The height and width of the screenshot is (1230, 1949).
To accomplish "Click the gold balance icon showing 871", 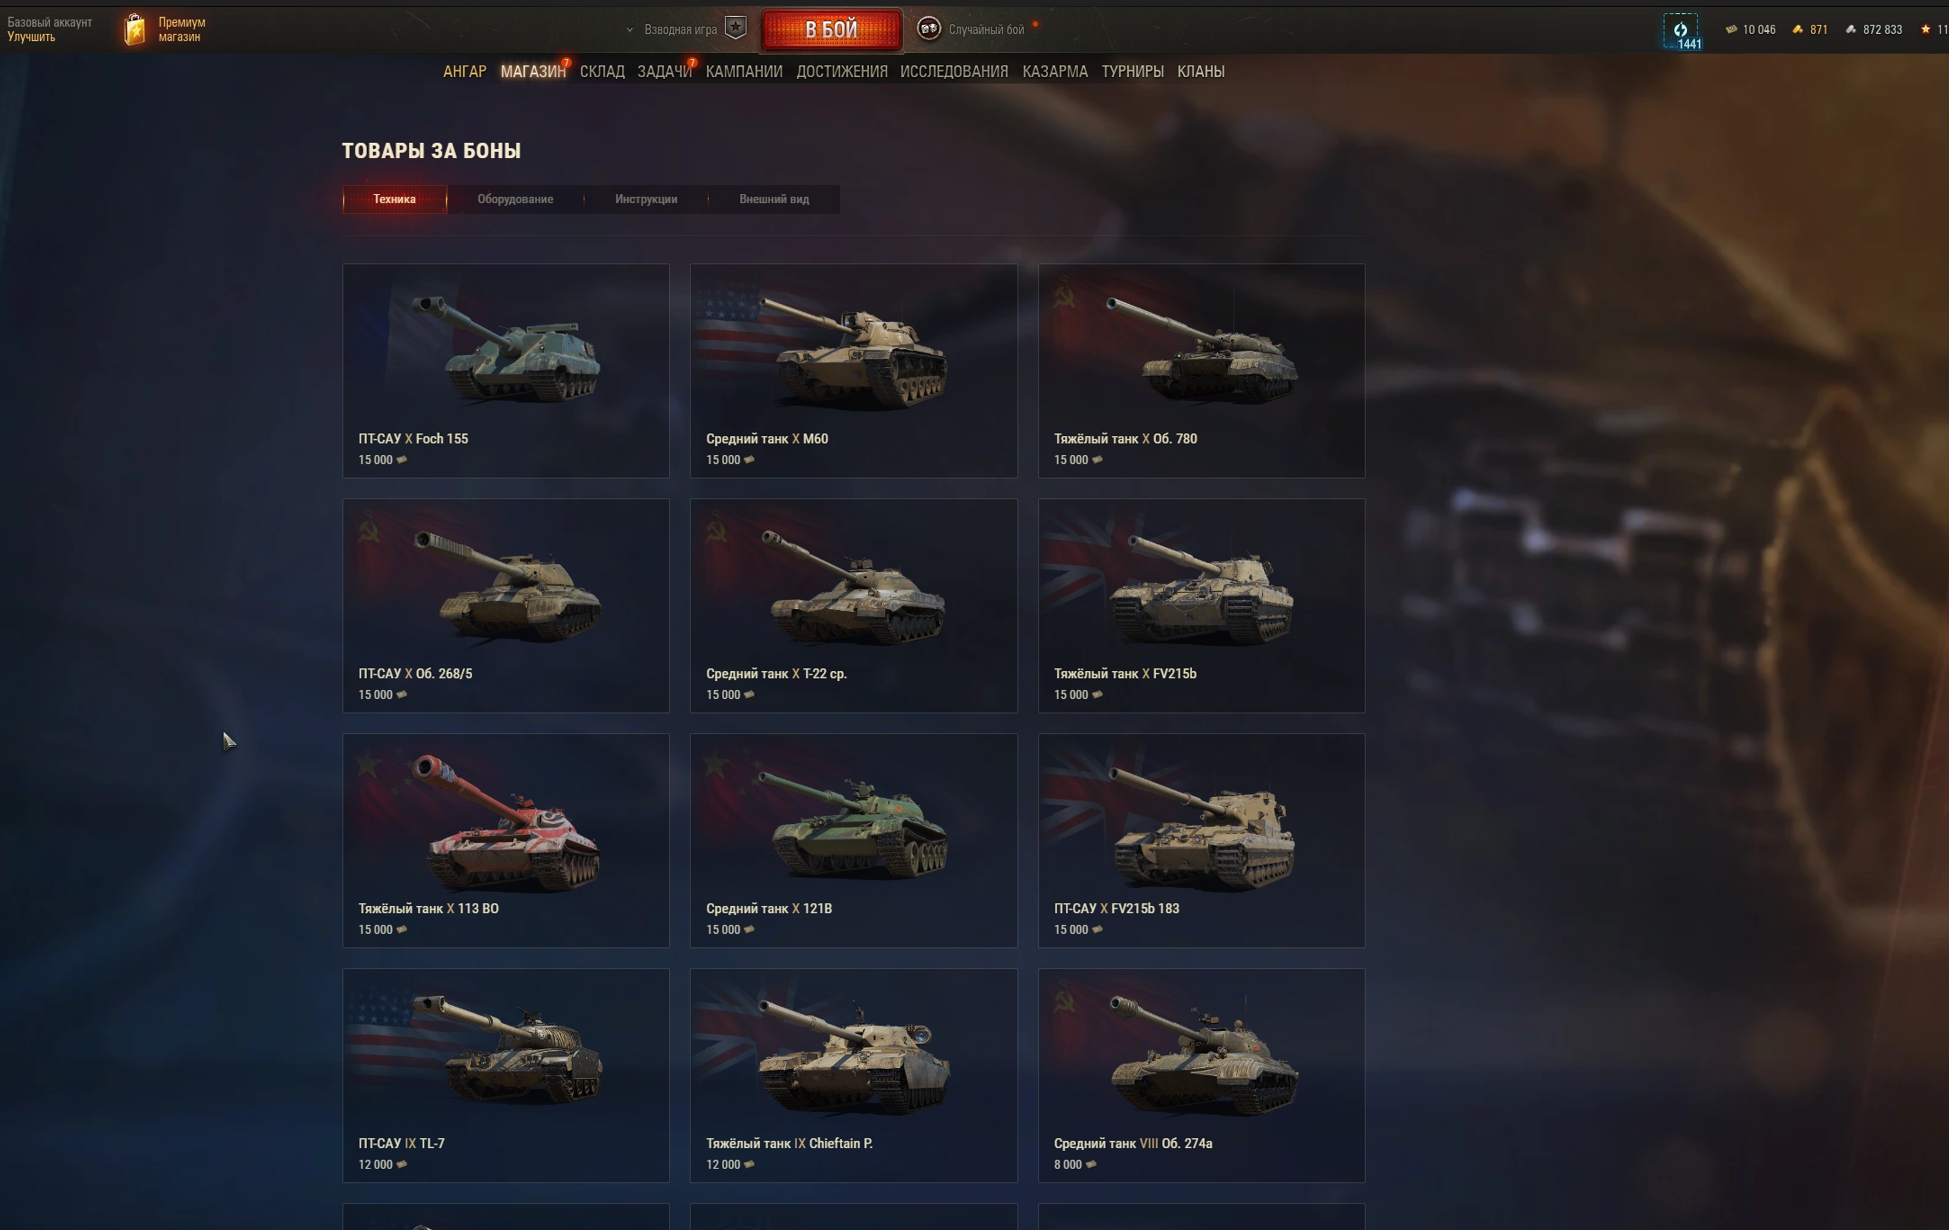I will click(1797, 29).
